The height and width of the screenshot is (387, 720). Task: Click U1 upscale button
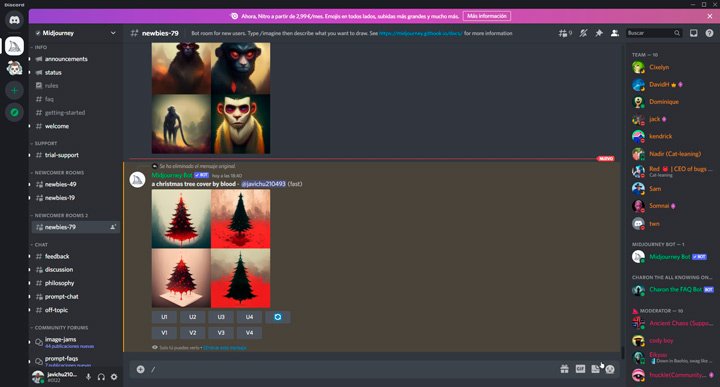click(x=164, y=317)
